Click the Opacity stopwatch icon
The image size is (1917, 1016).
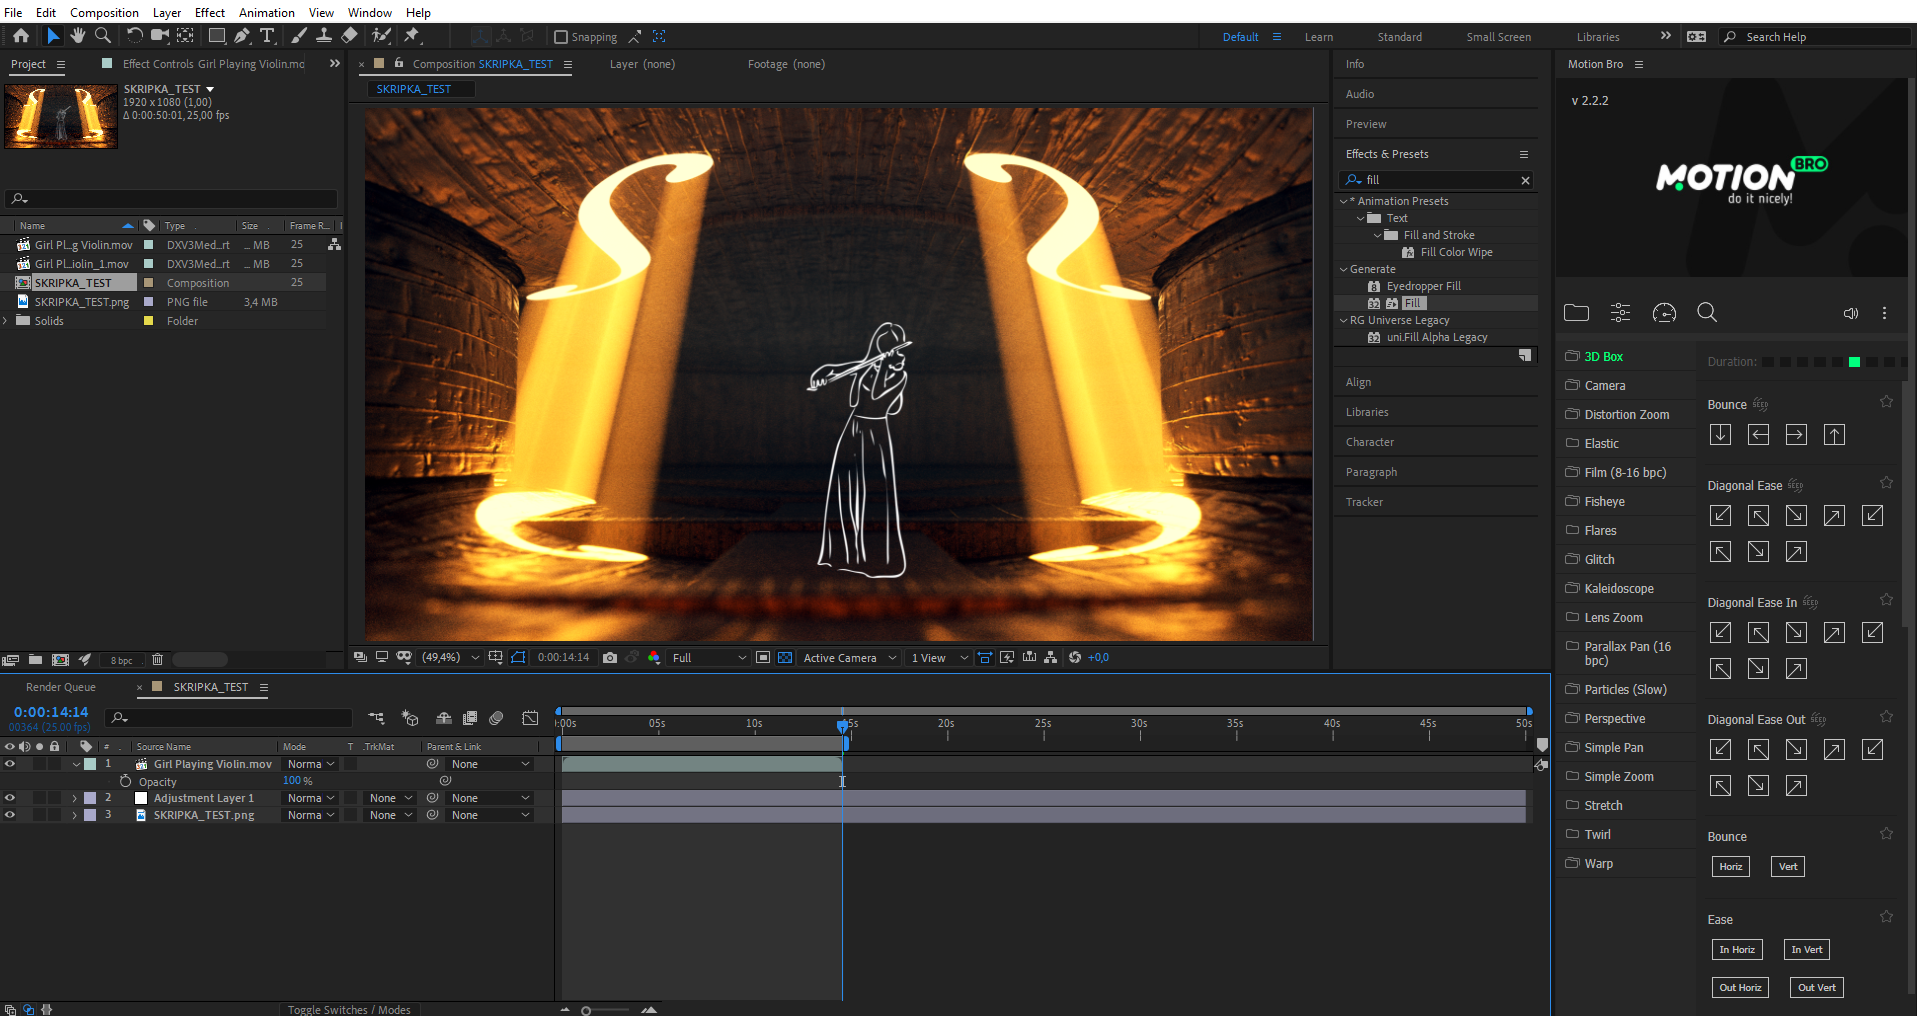(x=125, y=781)
